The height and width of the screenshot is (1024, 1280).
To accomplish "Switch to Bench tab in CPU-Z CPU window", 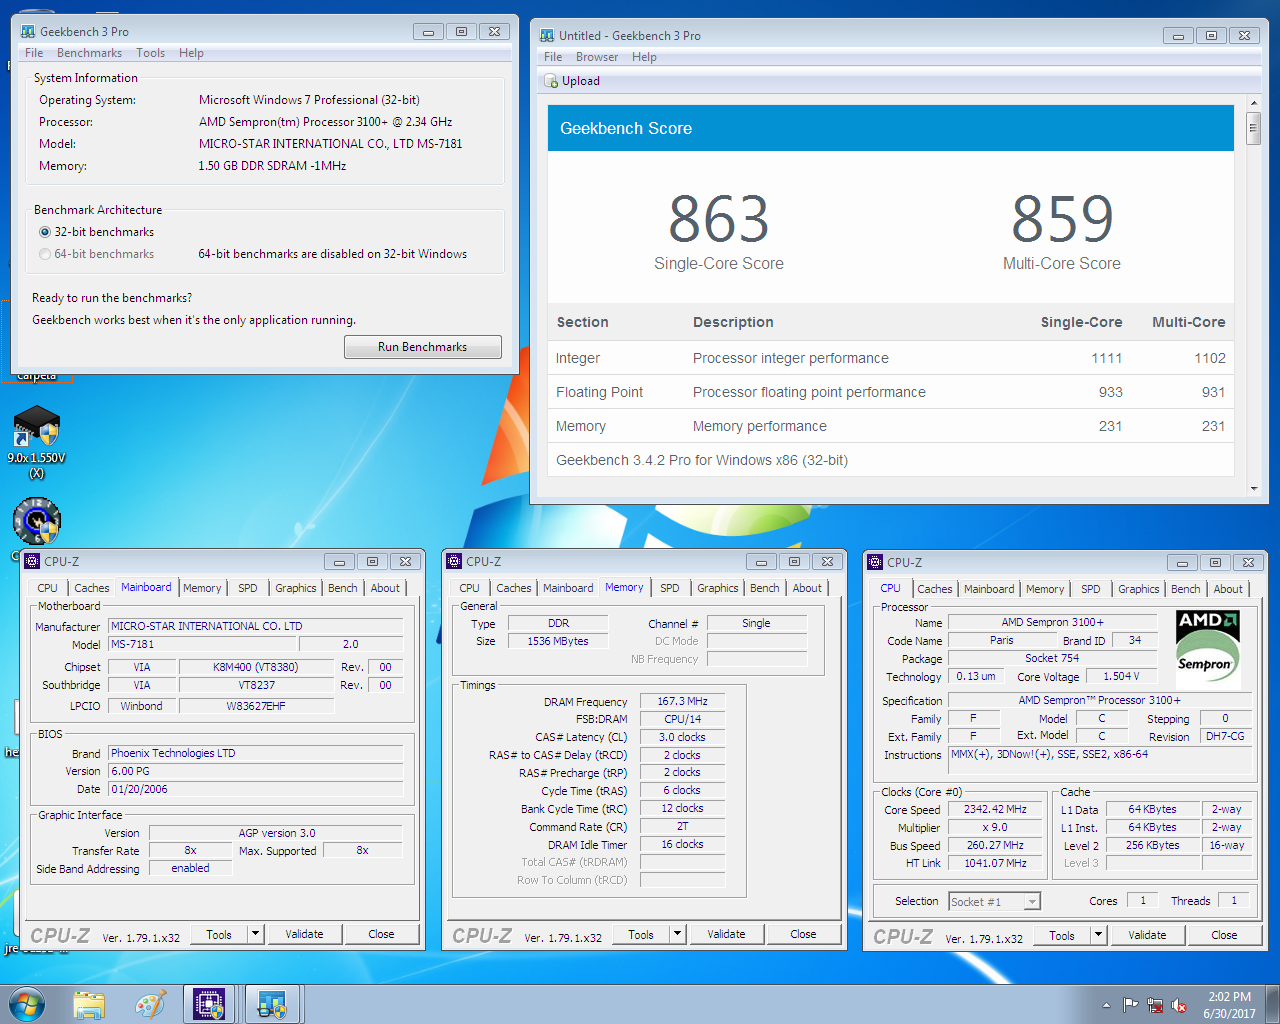I will 1185,589.
